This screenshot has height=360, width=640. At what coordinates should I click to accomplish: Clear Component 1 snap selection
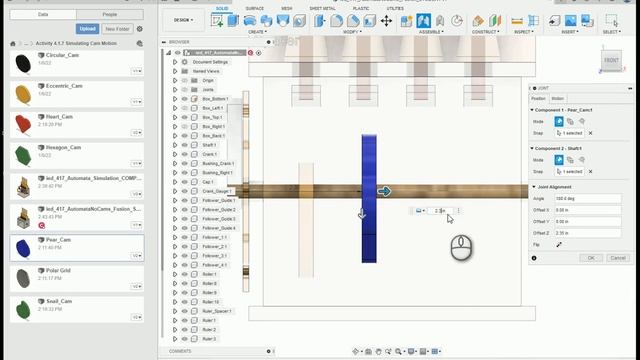pos(590,133)
